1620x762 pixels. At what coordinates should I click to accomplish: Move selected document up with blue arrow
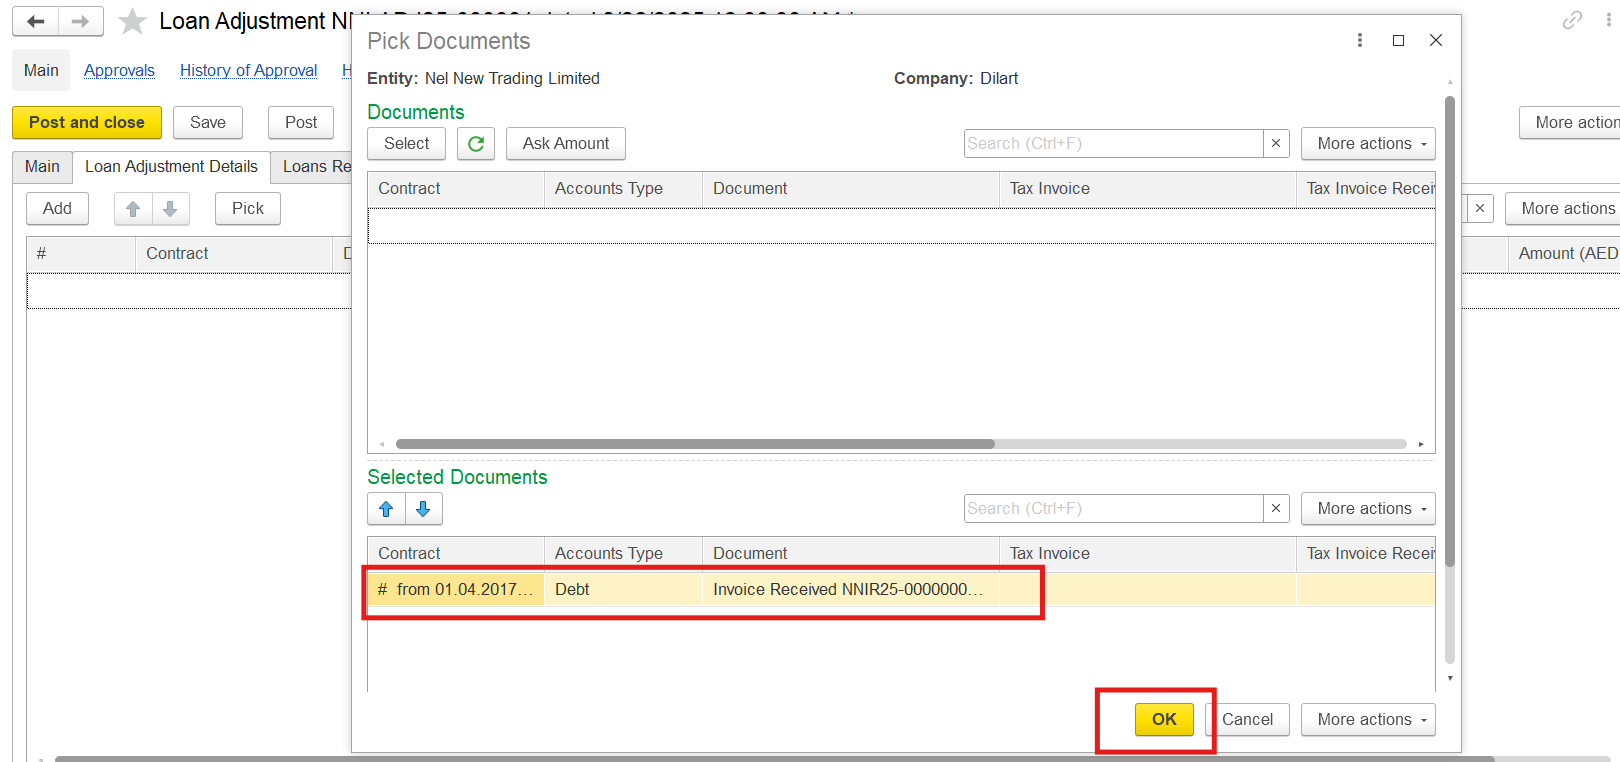tap(386, 509)
